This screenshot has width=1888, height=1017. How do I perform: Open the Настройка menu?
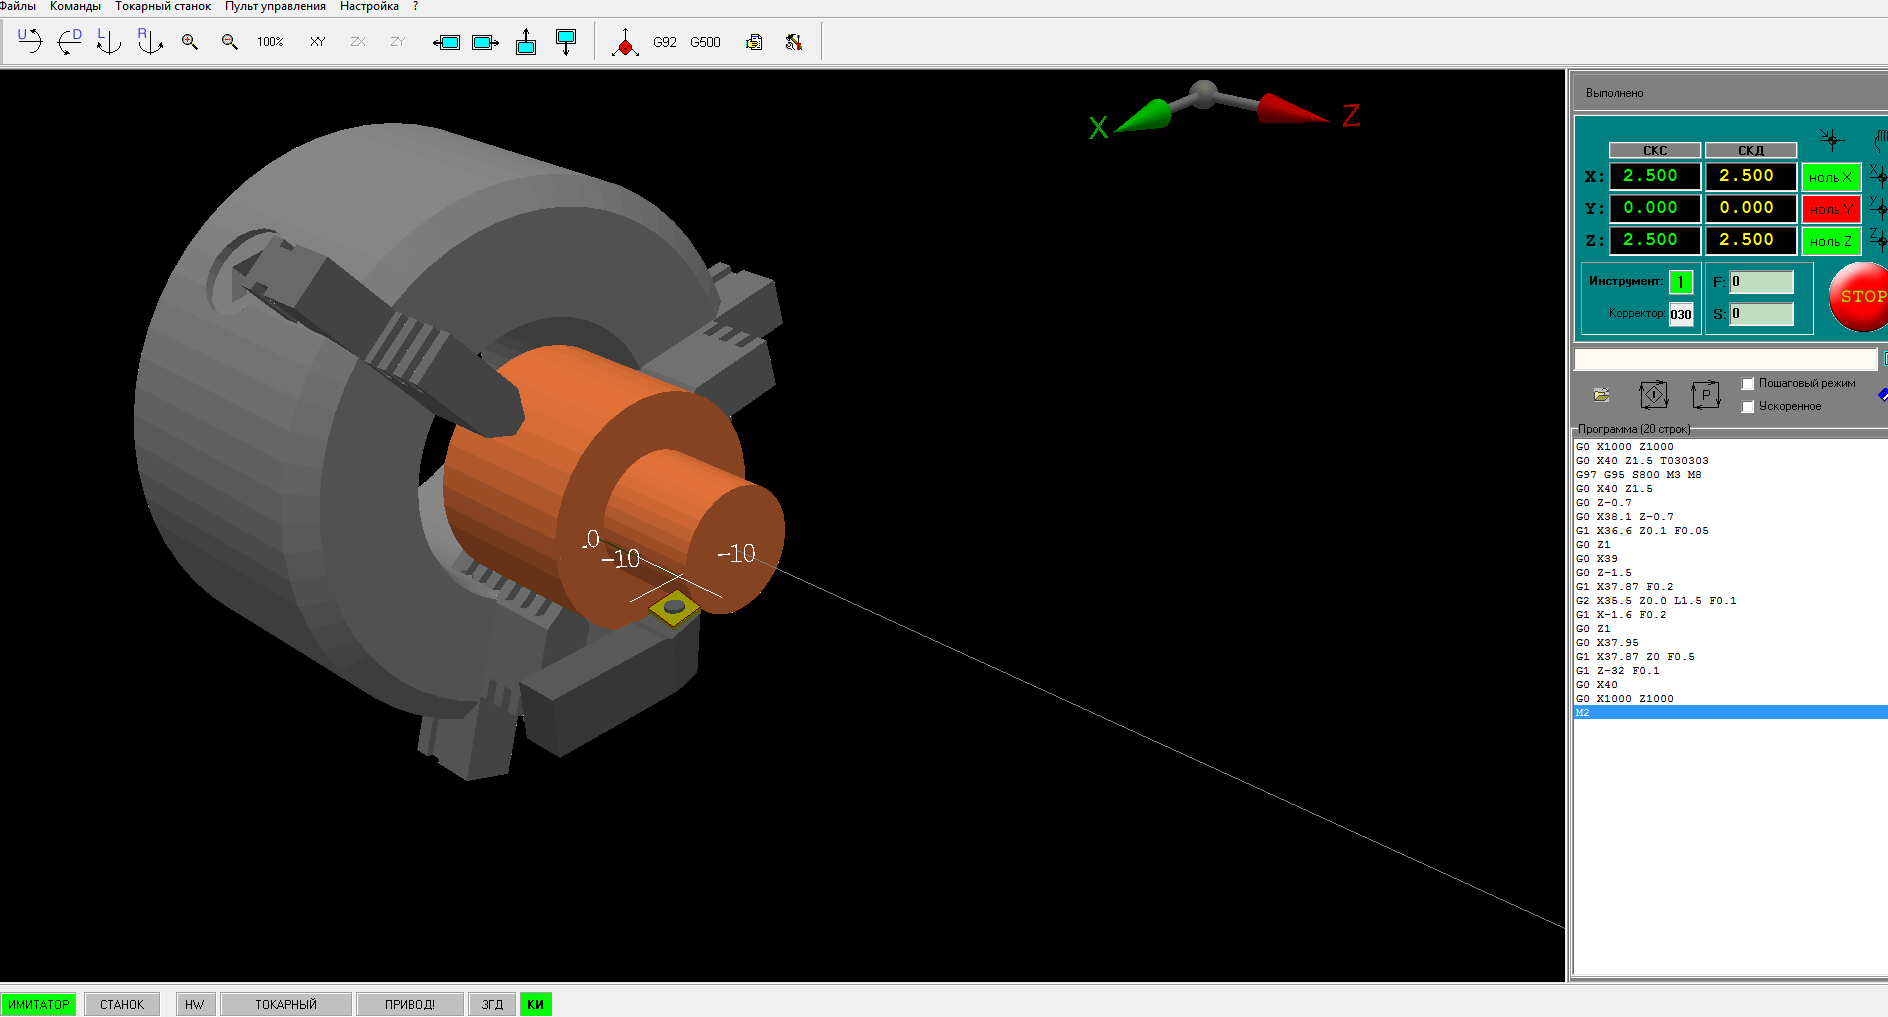pos(369,6)
